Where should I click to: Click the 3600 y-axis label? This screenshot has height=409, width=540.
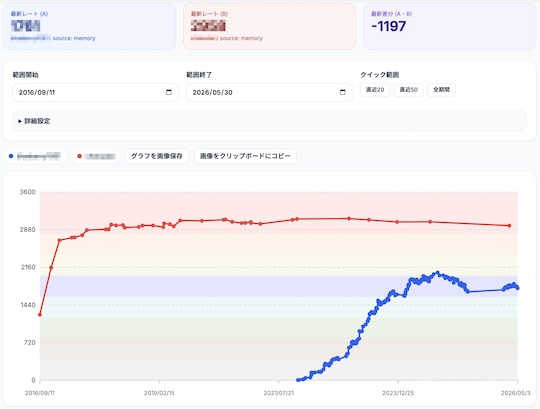click(x=28, y=192)
